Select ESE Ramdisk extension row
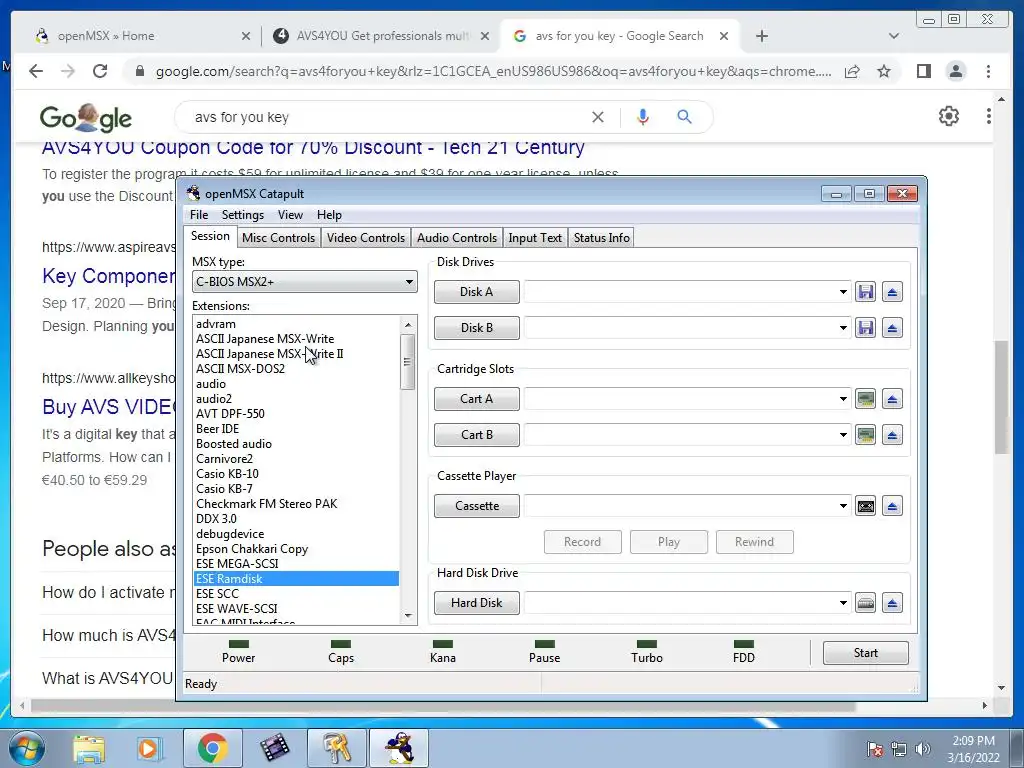The width and height of the screenshot is (1024, 768). [296, 579]
